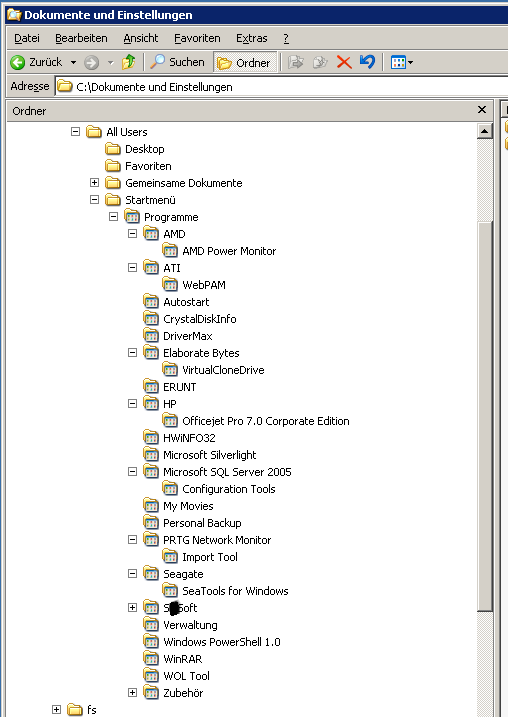Select the My Movies folder icon
This screenshot has width=508, height=717.
tap(151, 506)
